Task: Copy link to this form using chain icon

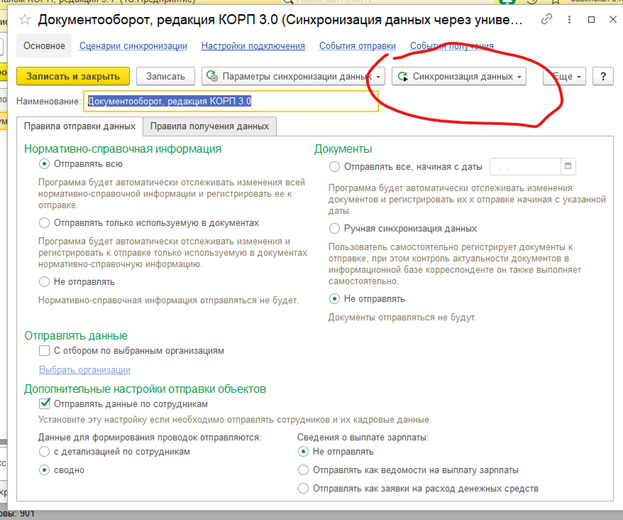Action: (x=547, y=19)
